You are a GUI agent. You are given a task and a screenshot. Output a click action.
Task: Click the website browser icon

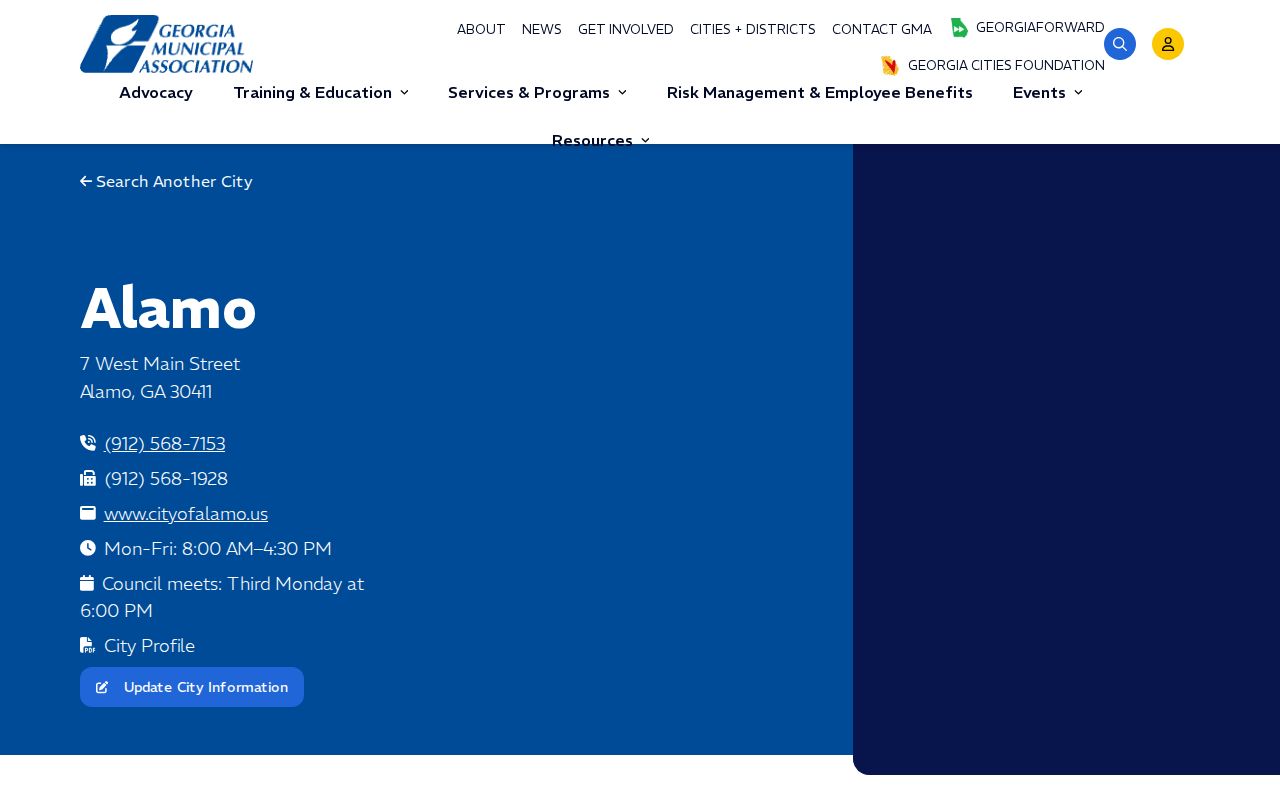point(88,513)
